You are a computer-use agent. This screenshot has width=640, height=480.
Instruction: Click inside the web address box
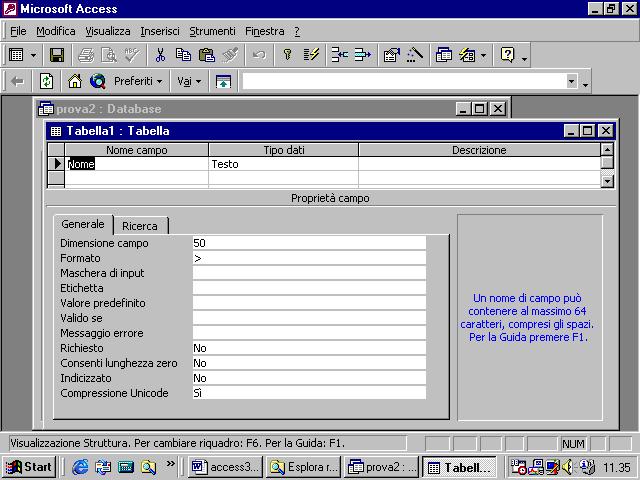click(403, 82)
